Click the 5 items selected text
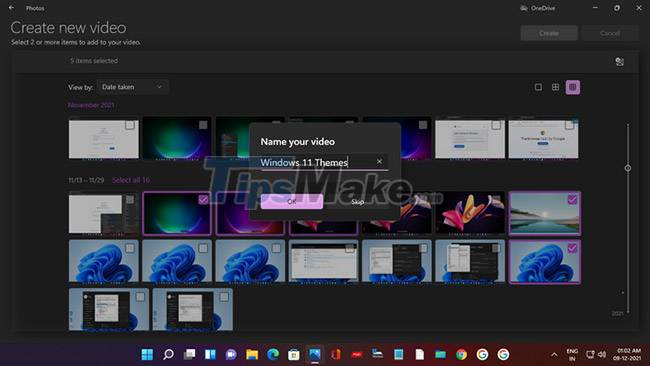 pyautogui.click(x=94, y=61)
